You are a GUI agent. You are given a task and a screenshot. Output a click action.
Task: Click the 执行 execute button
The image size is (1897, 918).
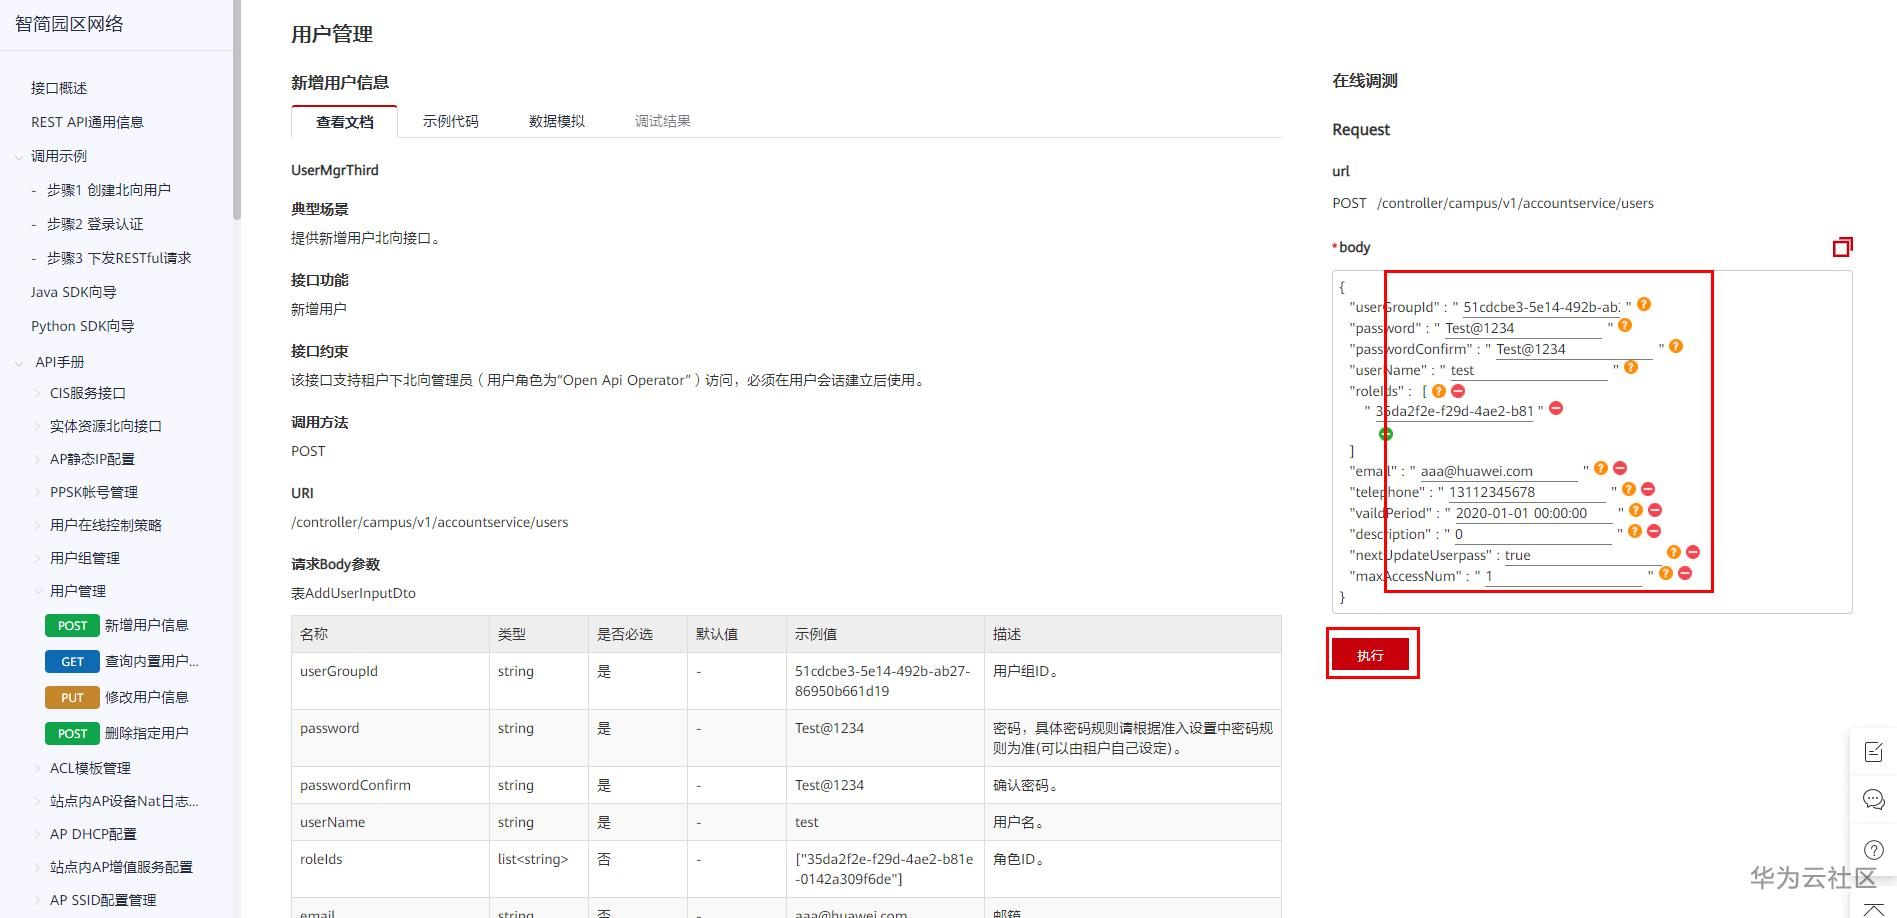[1370, 655]
